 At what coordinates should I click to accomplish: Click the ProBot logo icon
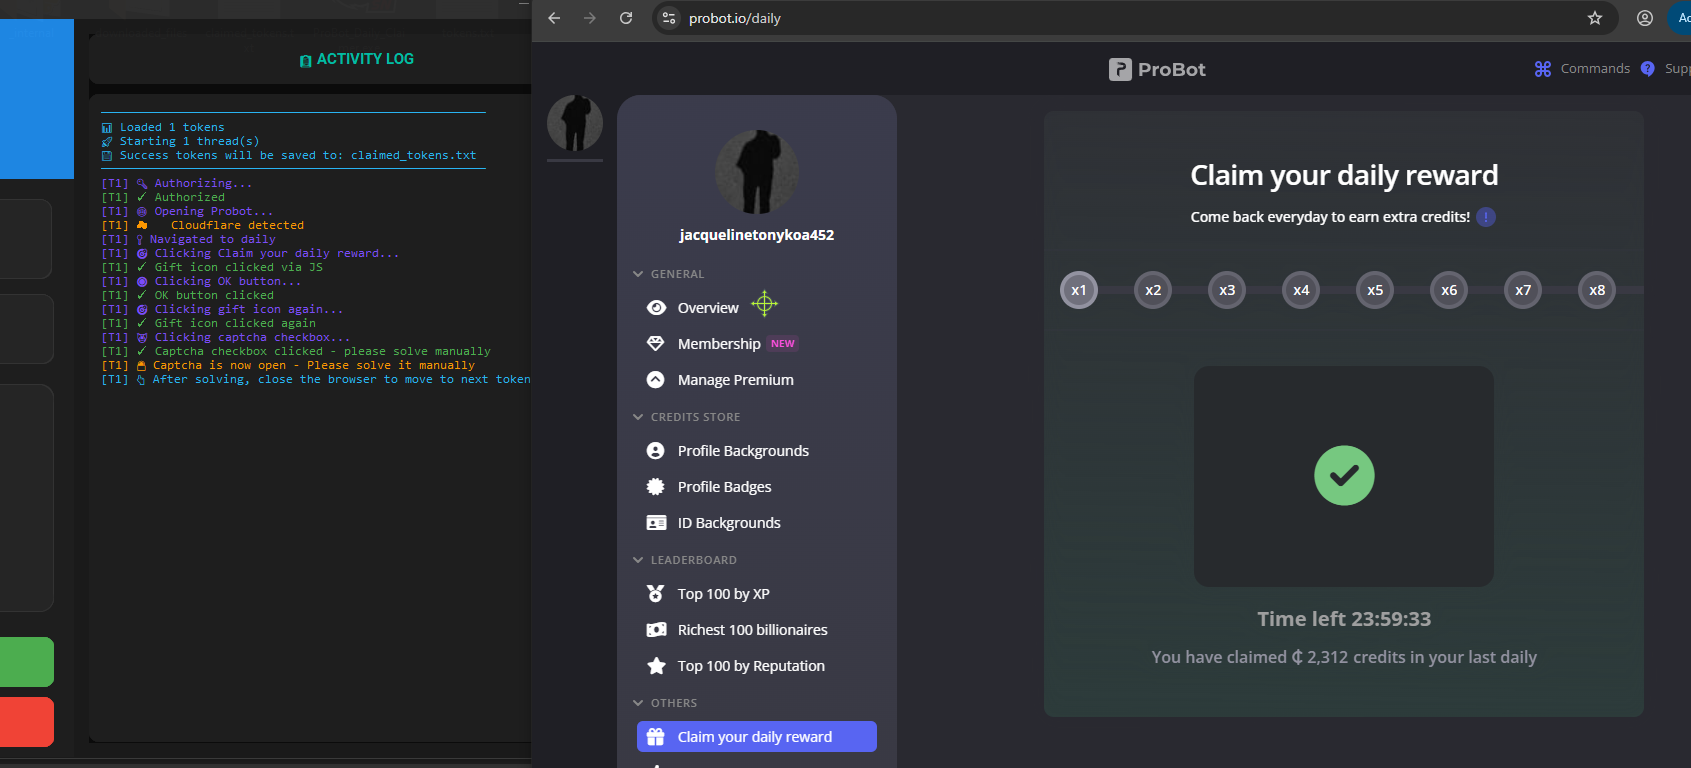click(x=1120, y=69)
